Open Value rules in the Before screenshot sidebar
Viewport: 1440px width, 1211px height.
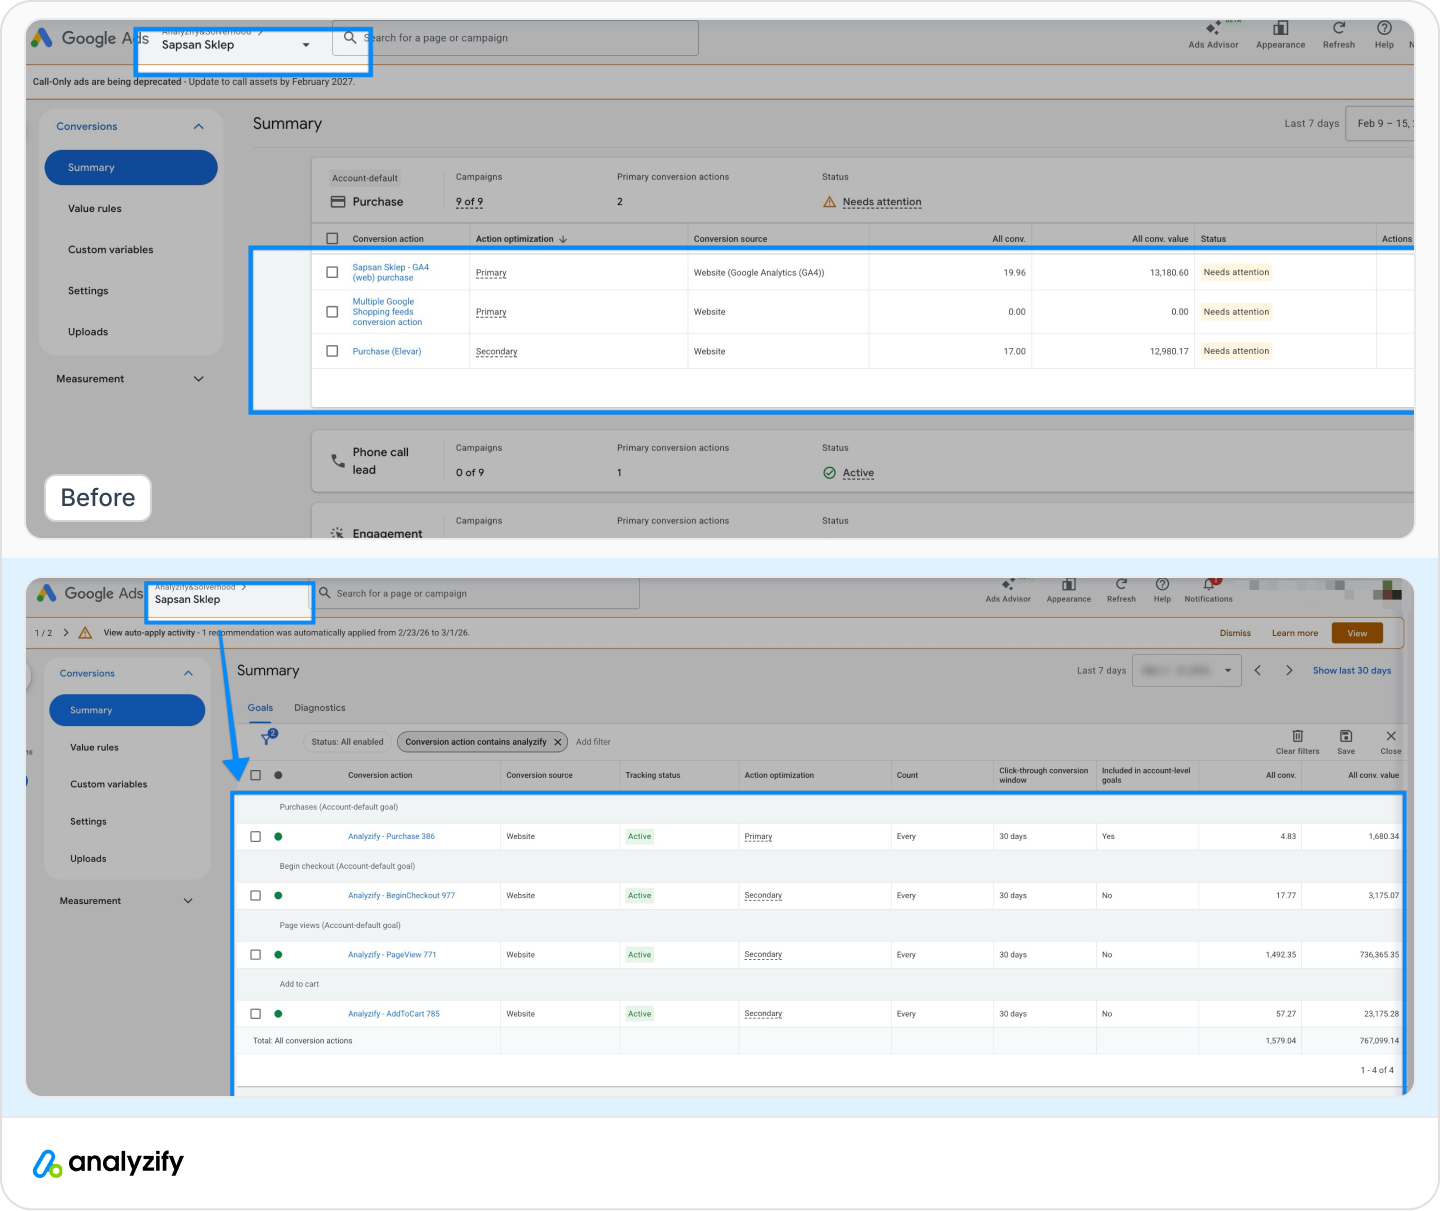(x=95, y=209)
